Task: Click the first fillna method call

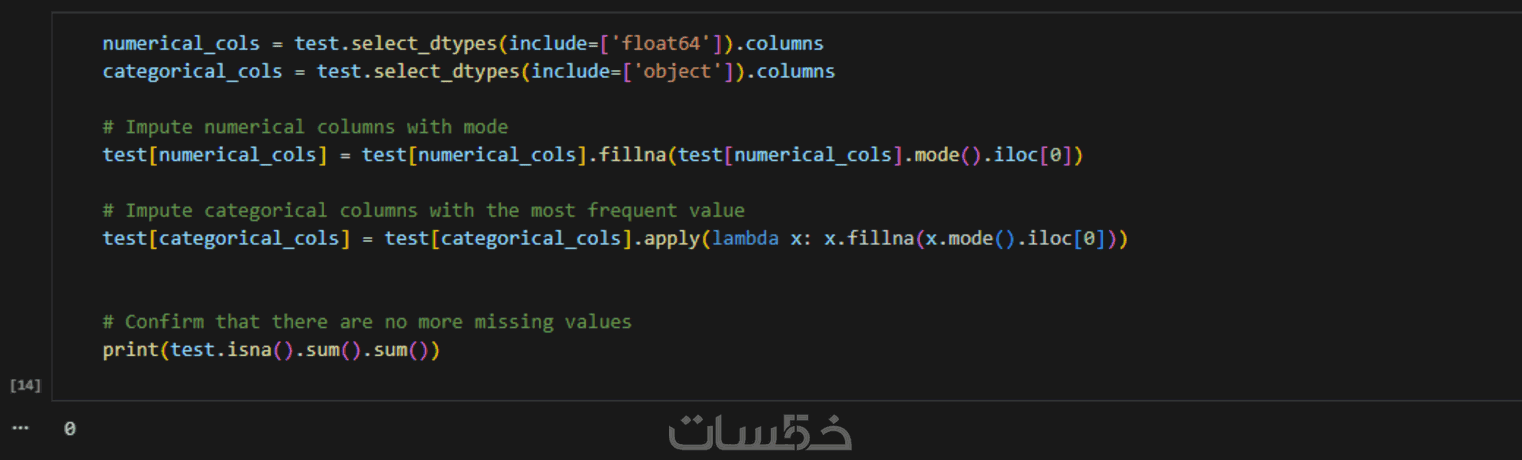Action: [x=632, y=155]
